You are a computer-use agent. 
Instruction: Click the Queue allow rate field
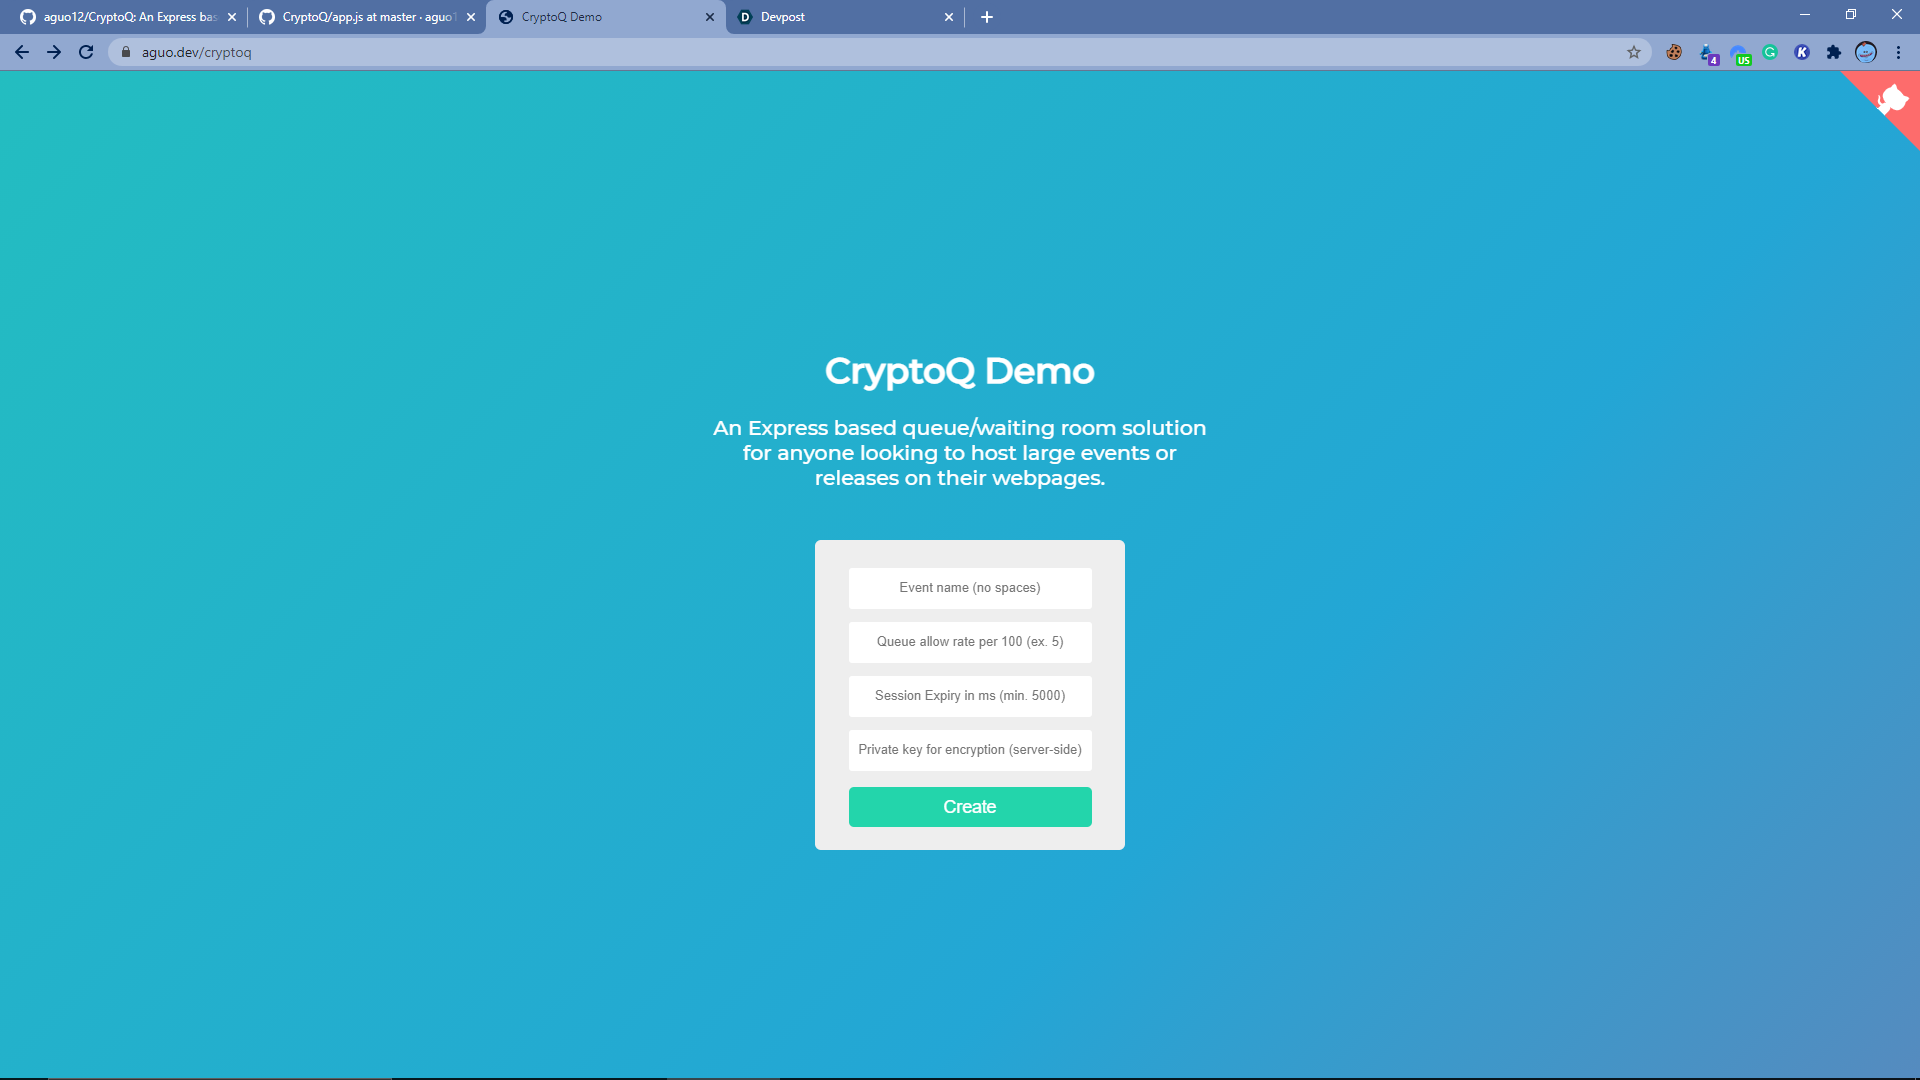pyautogui.click(x=970, y=642)
